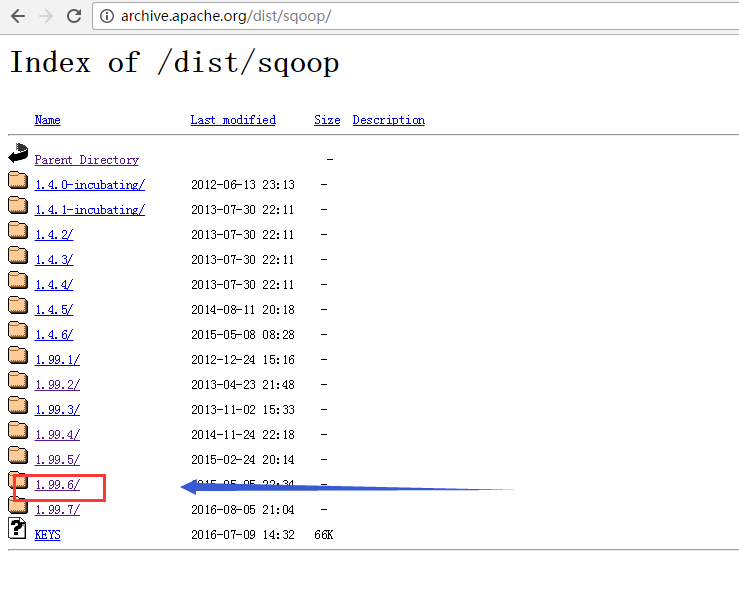Sort listing by Description column
739x592 pixels.
[388, 120]
